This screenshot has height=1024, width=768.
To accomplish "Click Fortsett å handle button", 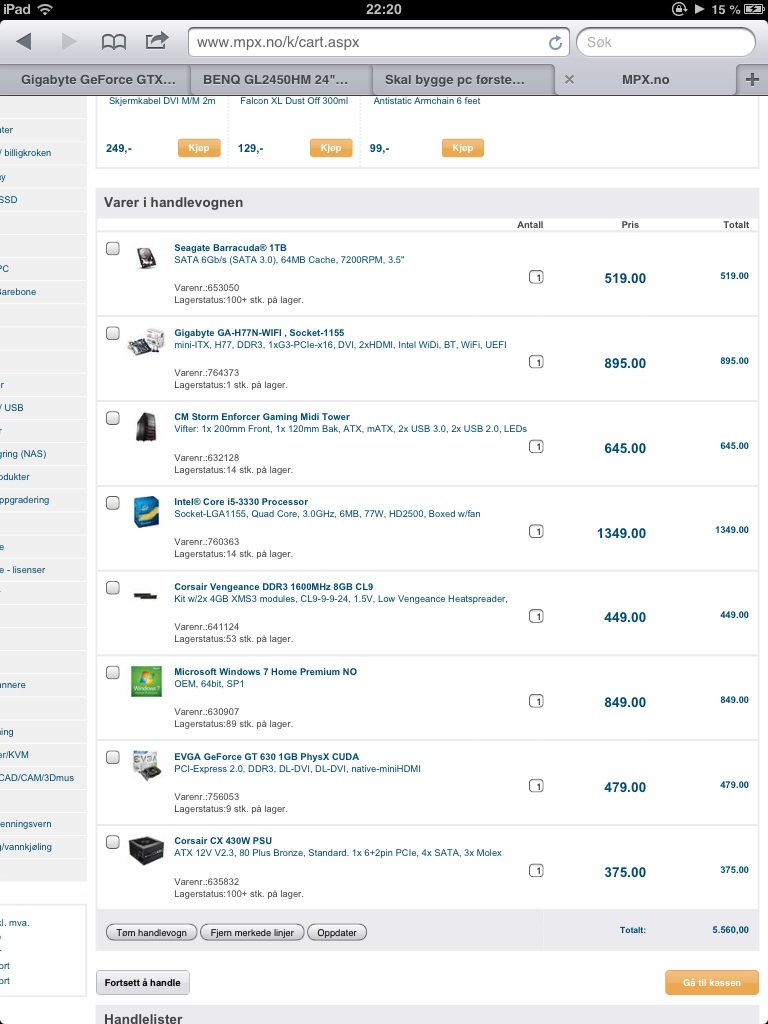I will pos(142,982).
